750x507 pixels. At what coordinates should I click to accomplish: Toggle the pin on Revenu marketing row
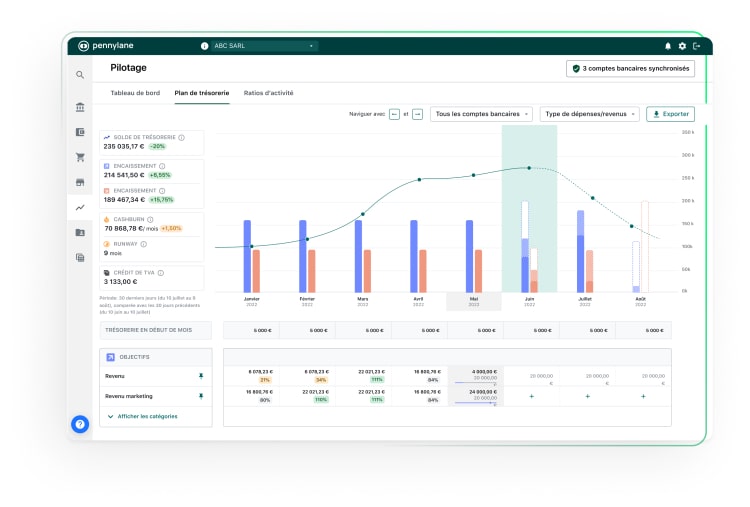pyautogui.click(x=201, y=396)
